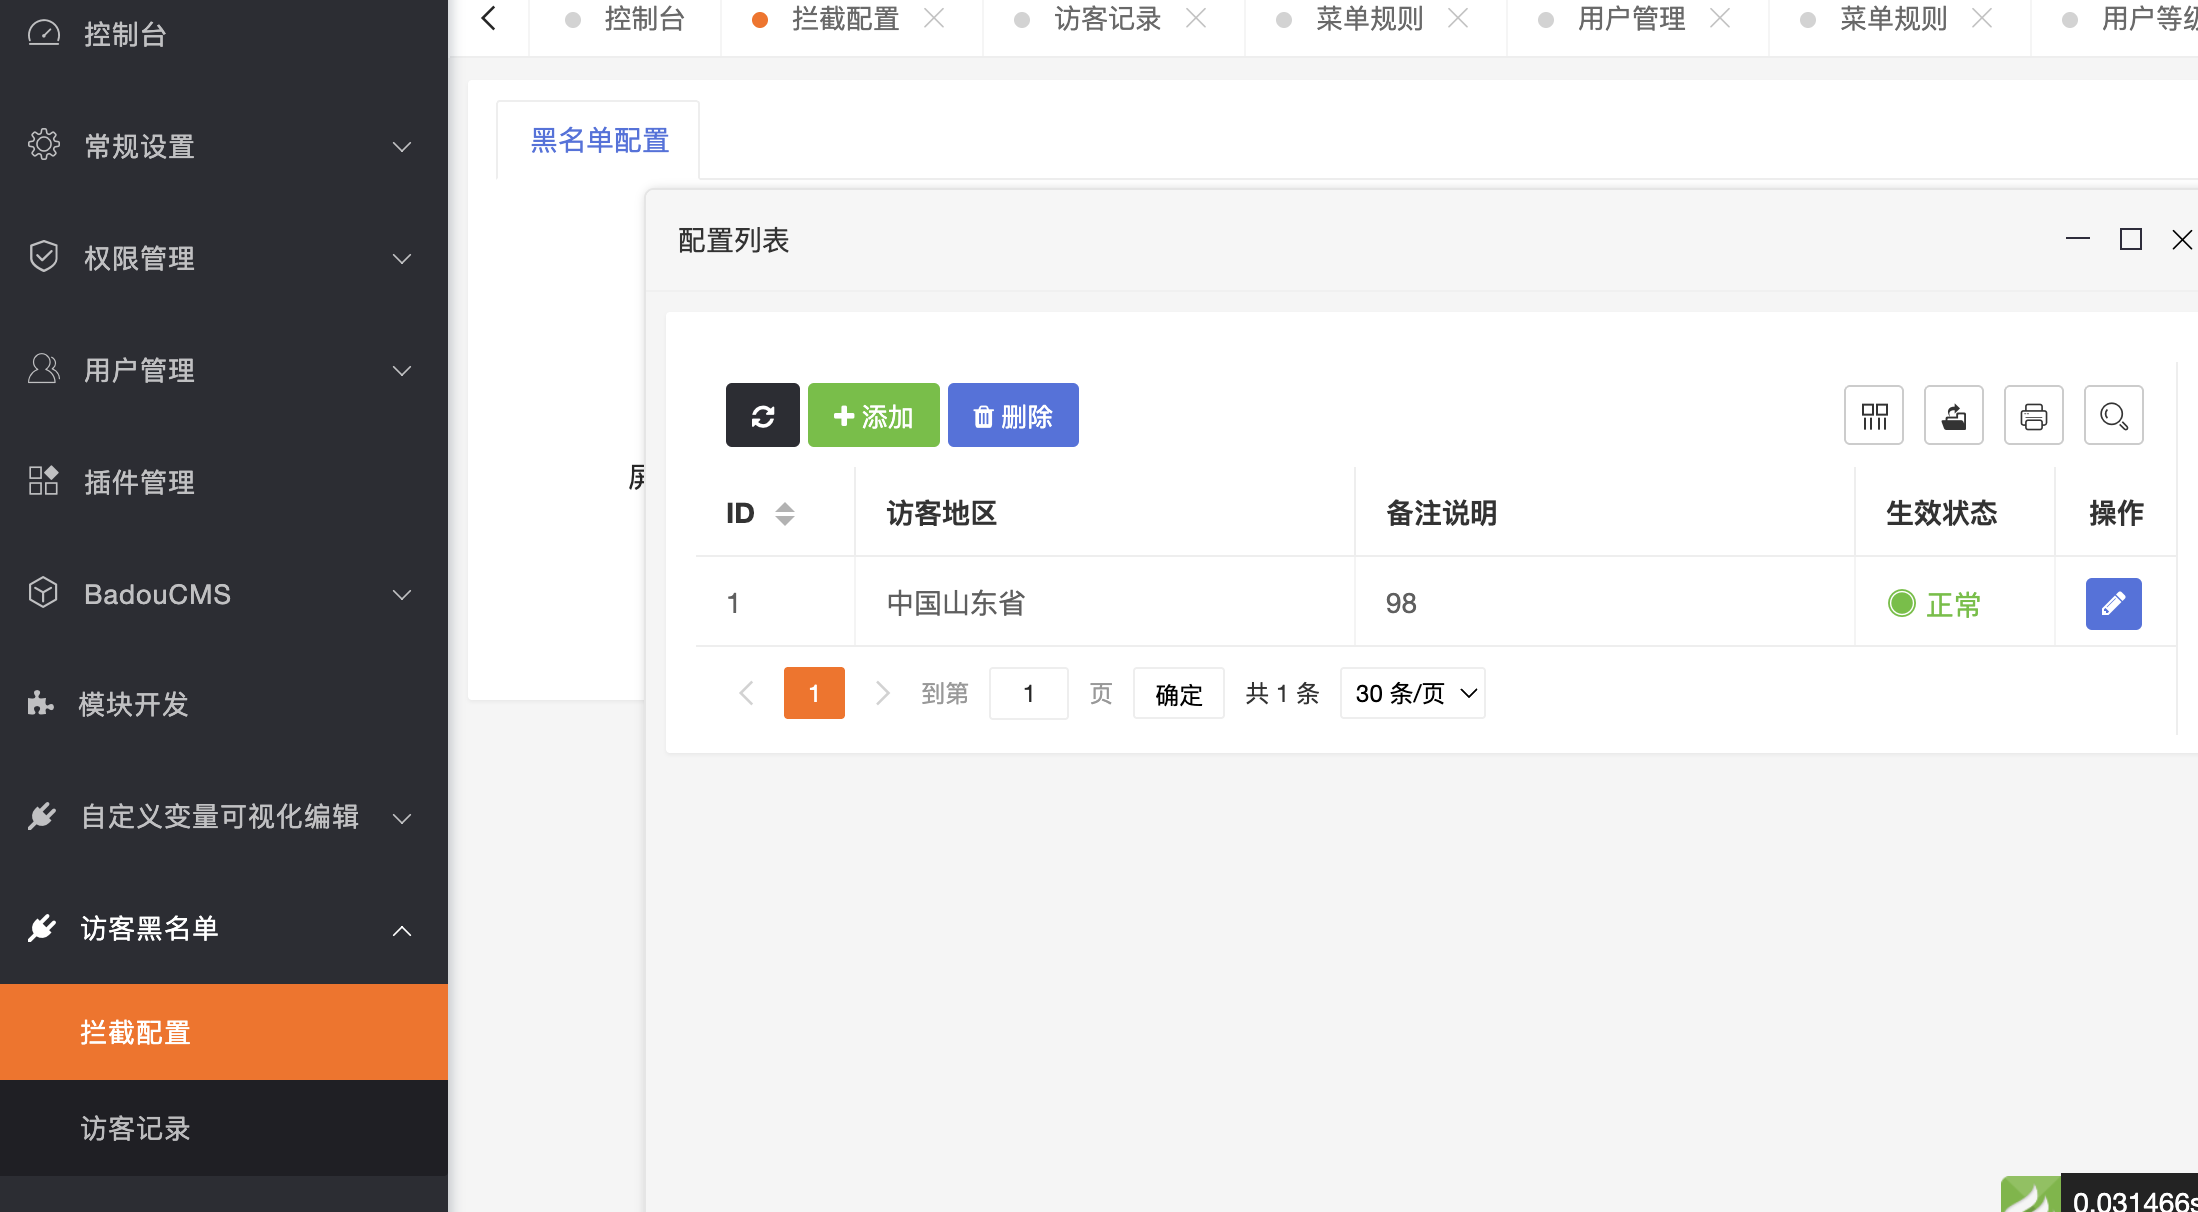Click the export data folder icon
The image size is (2198, 1212).
(1954, 415)
